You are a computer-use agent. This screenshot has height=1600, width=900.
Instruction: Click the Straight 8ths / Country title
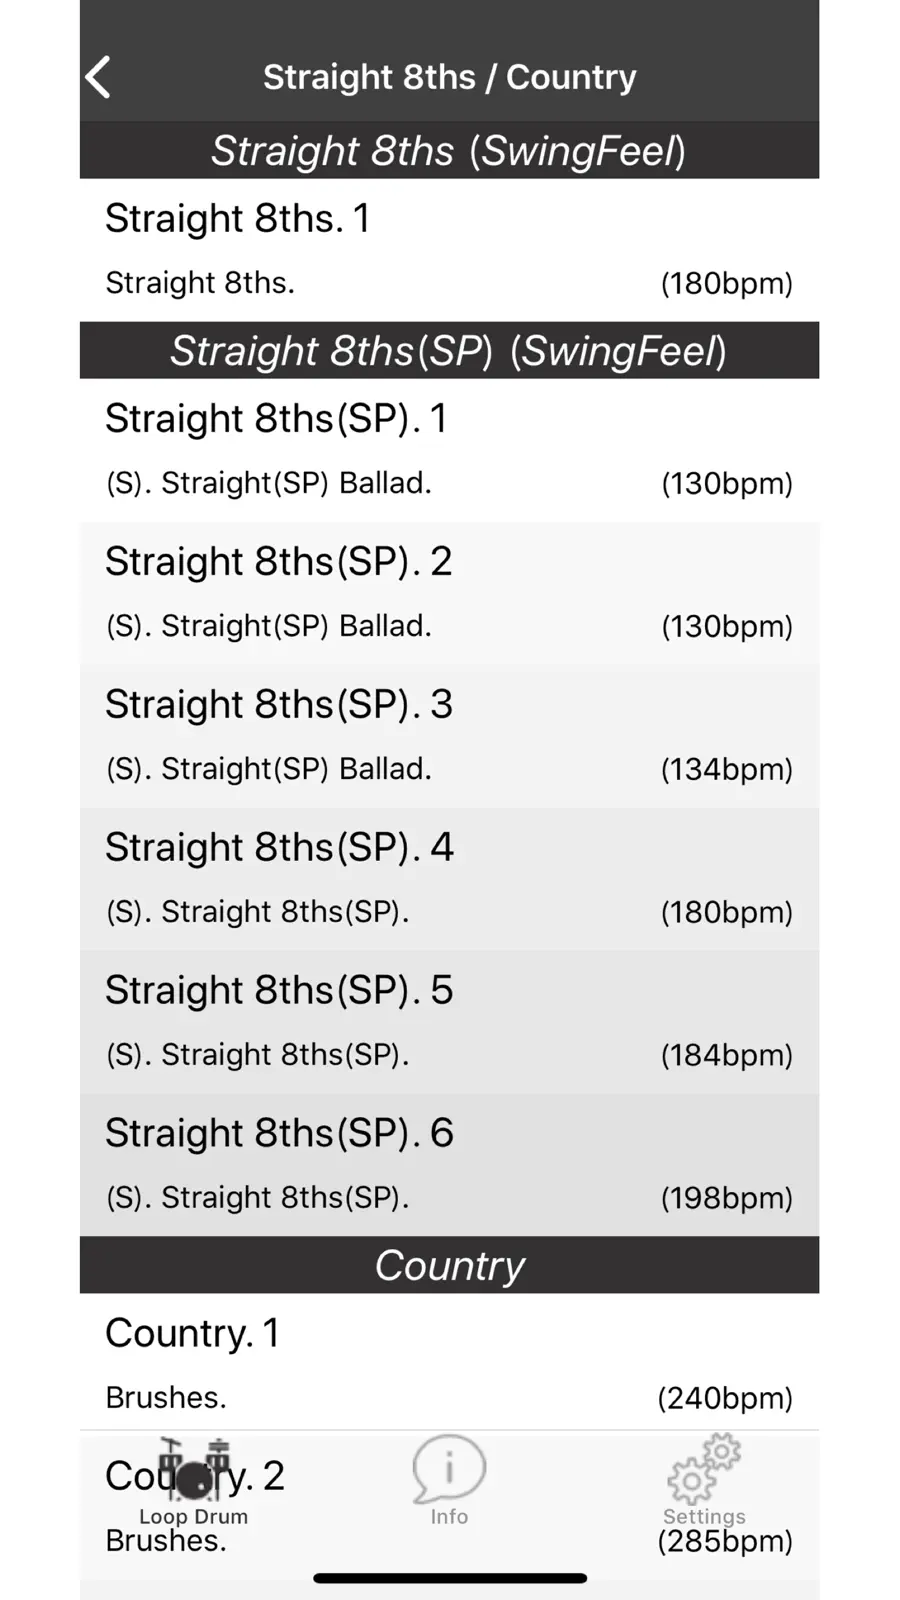pos(449,77)
